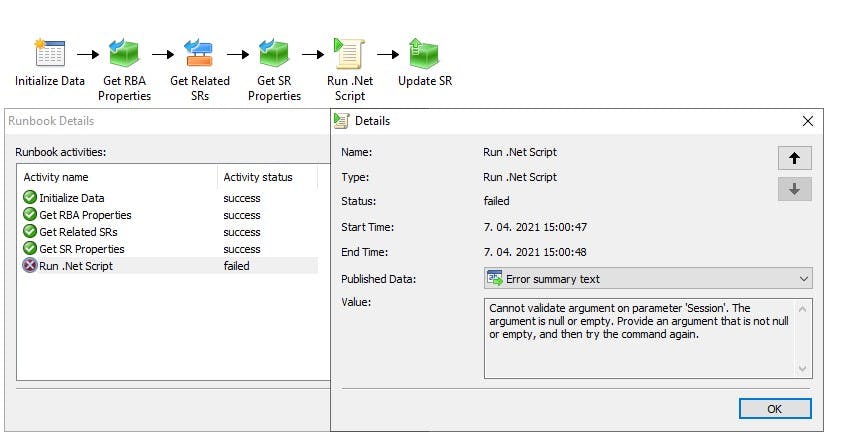Select the Initialize Data row in the list
The image size is (845, 445).
point(168,198)
